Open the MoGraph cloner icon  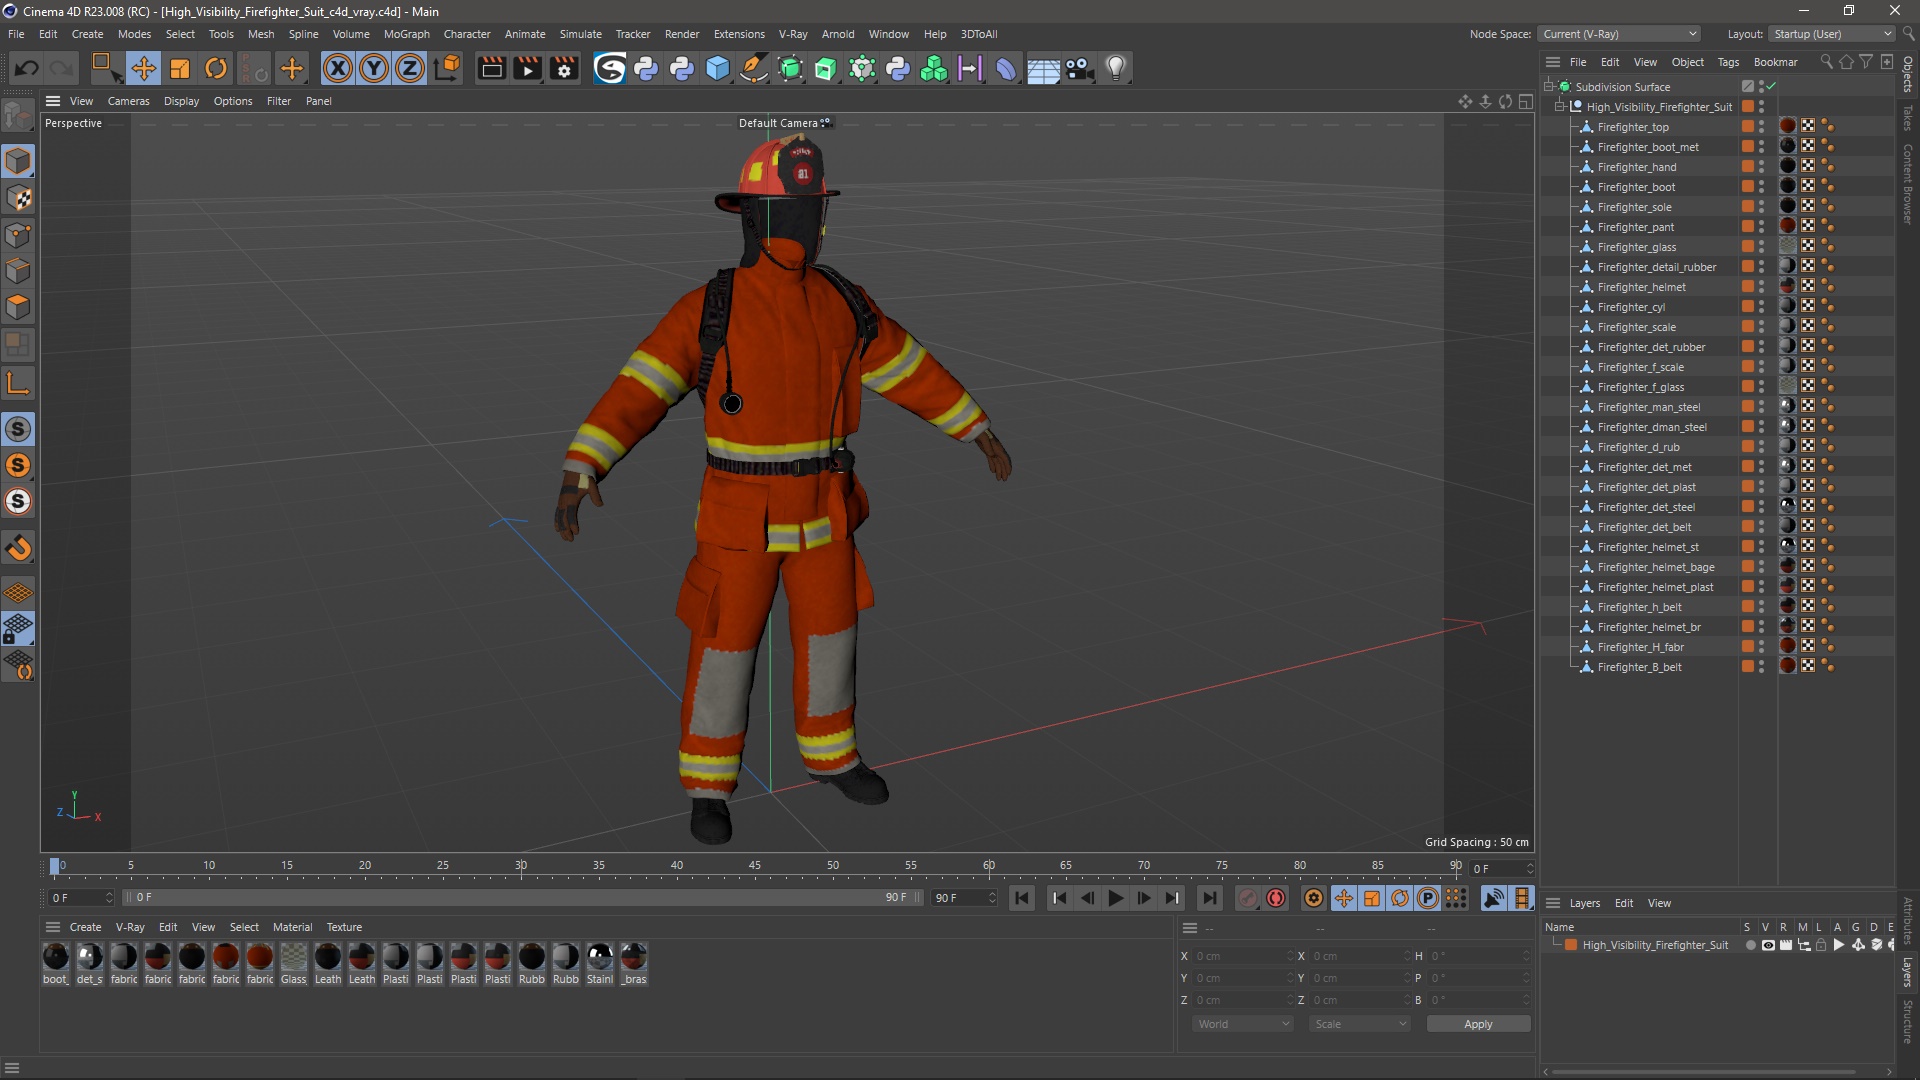934,68
